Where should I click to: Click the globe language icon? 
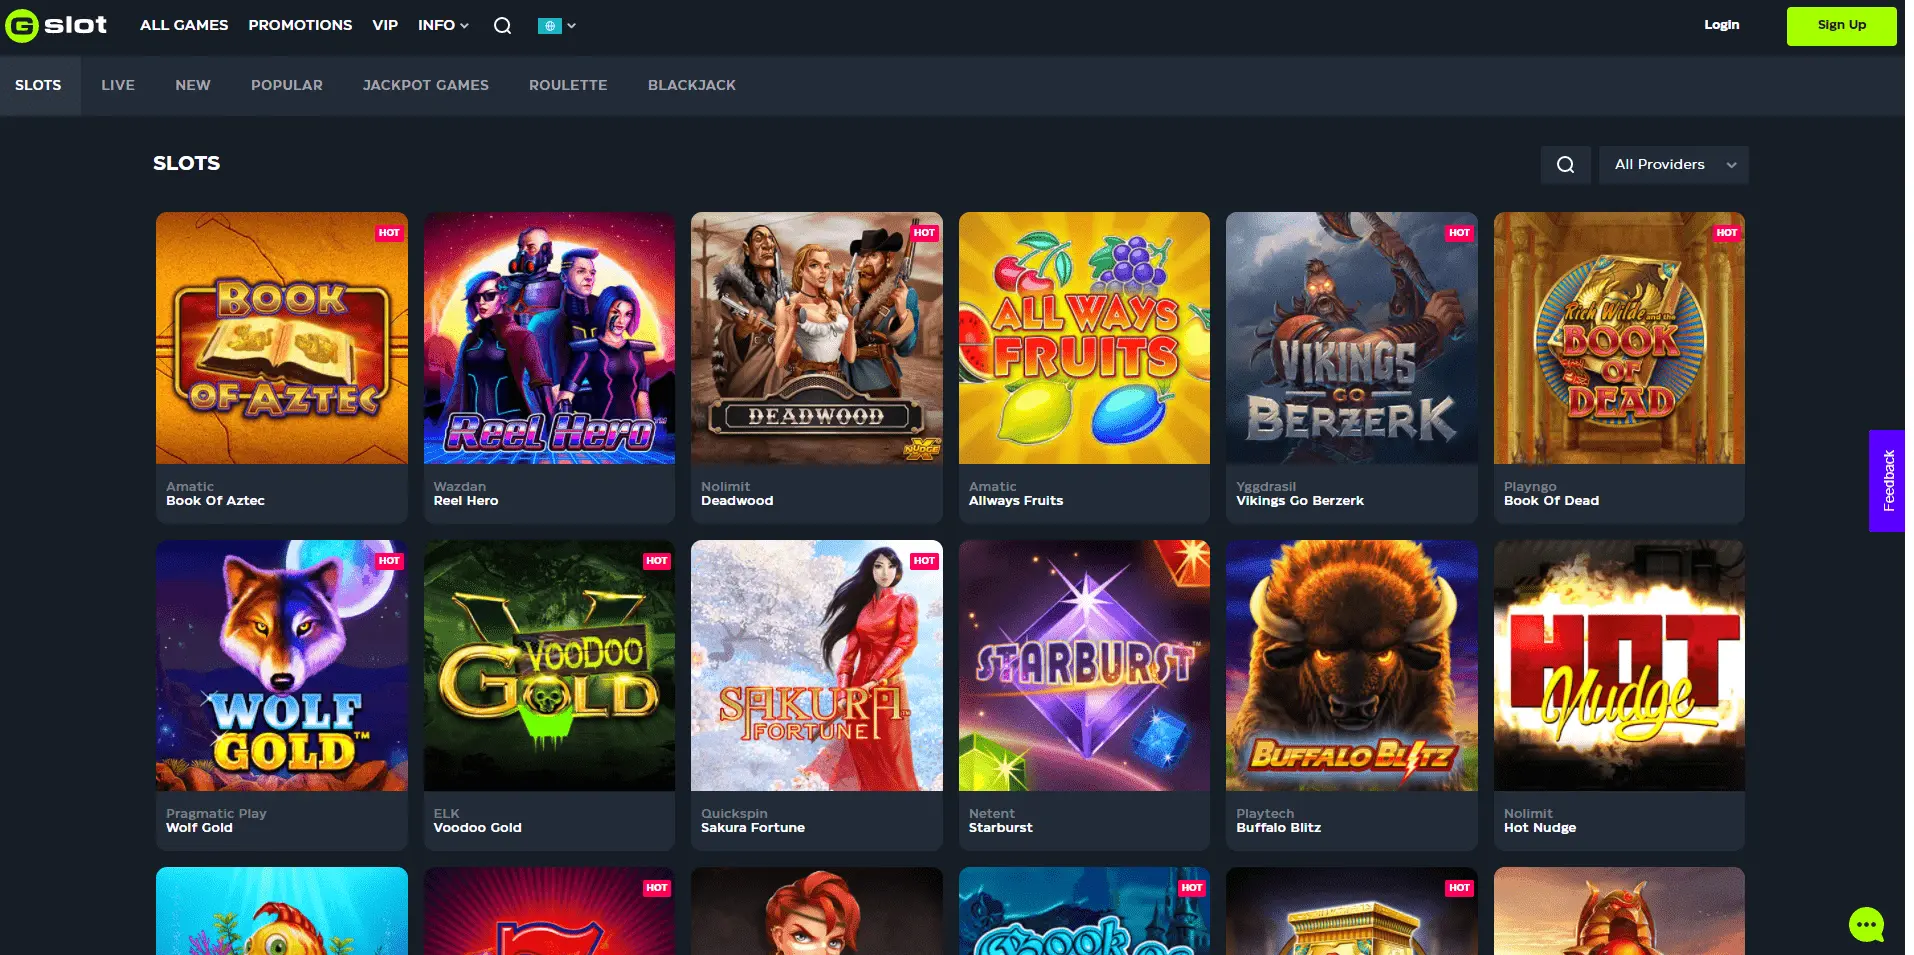coord(549,26)
